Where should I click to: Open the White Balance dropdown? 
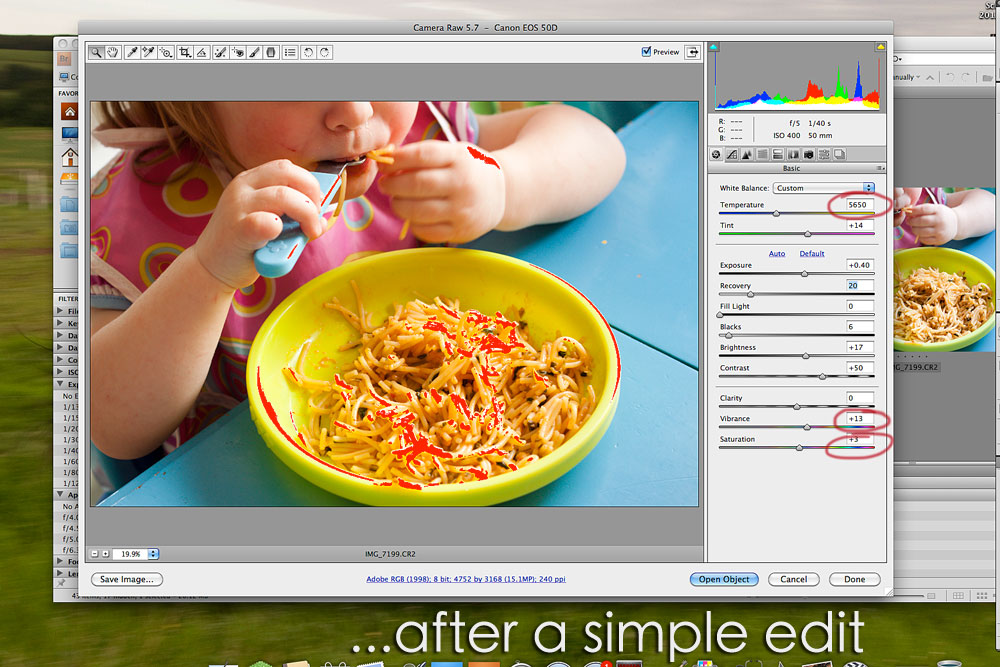tap(825, 188)
